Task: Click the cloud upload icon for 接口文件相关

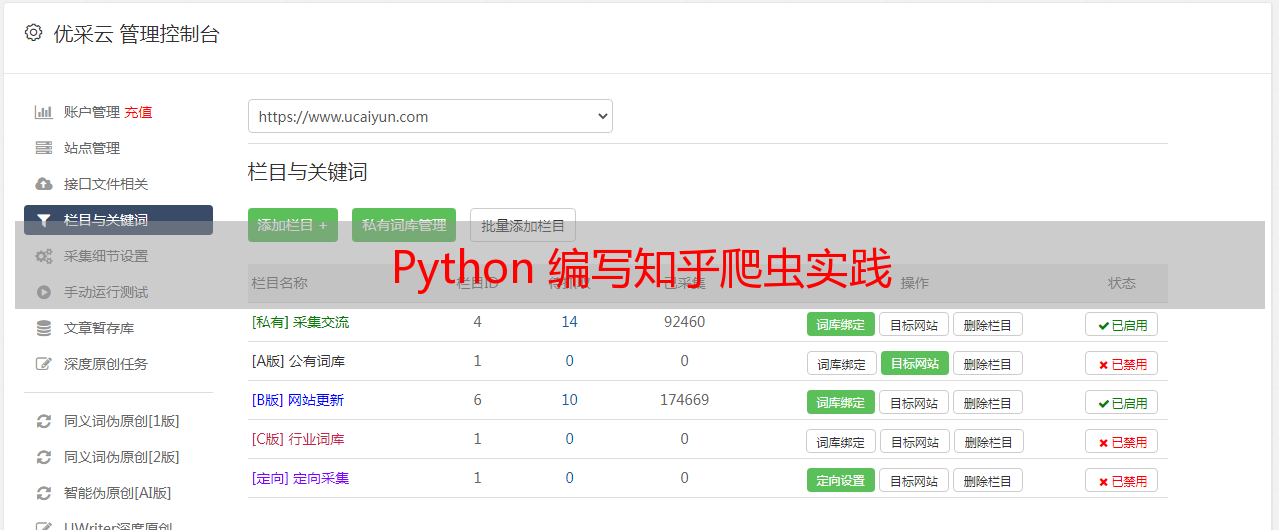Action: click(44, 184)
